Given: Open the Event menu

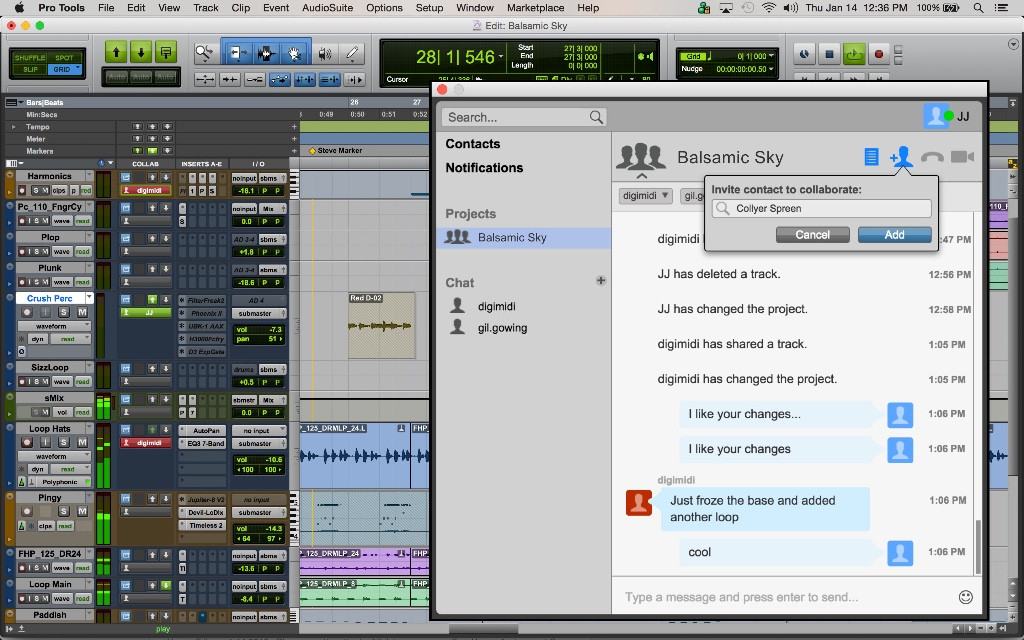Looking at the screenshot, I should [x=276, y=8].
